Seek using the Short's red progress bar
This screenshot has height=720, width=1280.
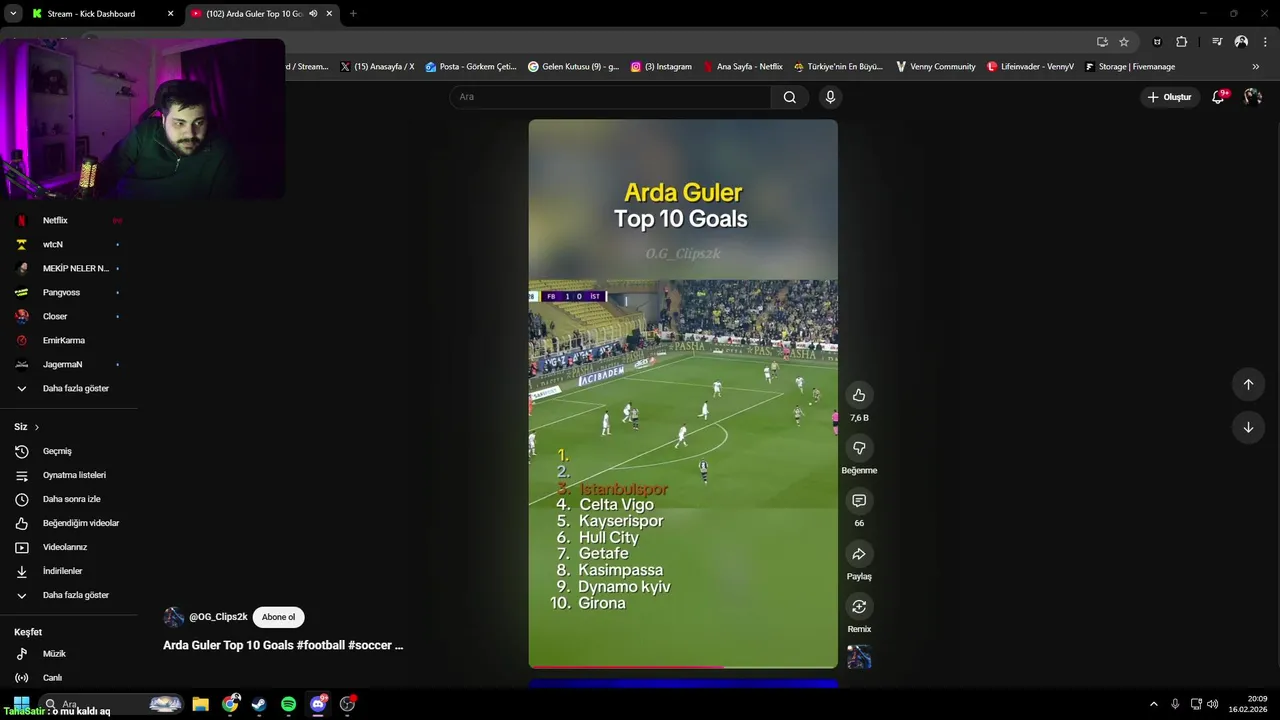point(683,666)
